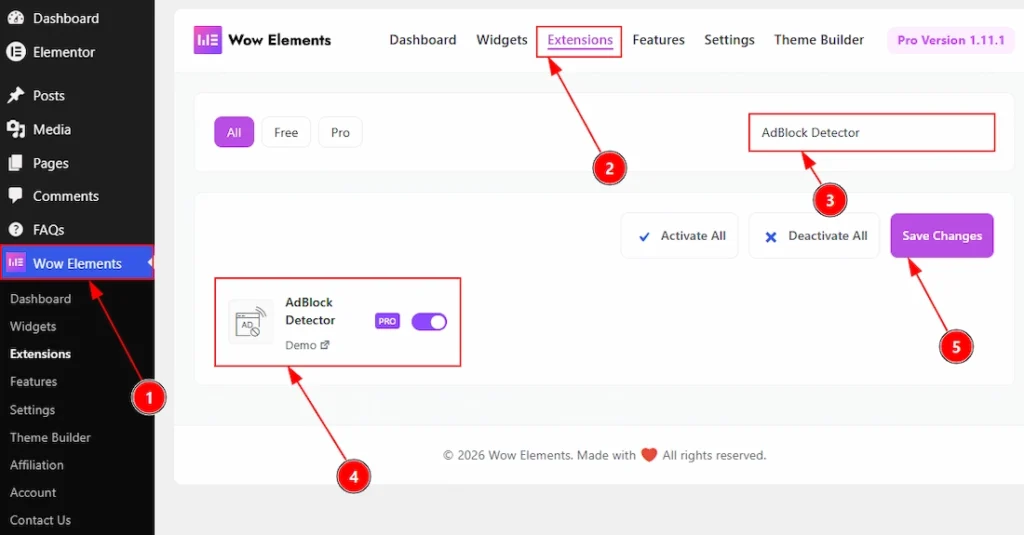Click the Media icon in sidebar

coord(16,129)
